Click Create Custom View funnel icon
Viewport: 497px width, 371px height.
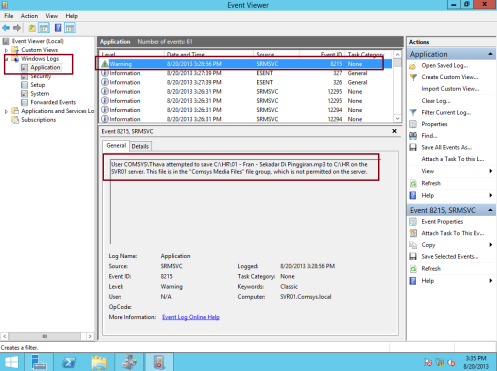click(413, 77)
